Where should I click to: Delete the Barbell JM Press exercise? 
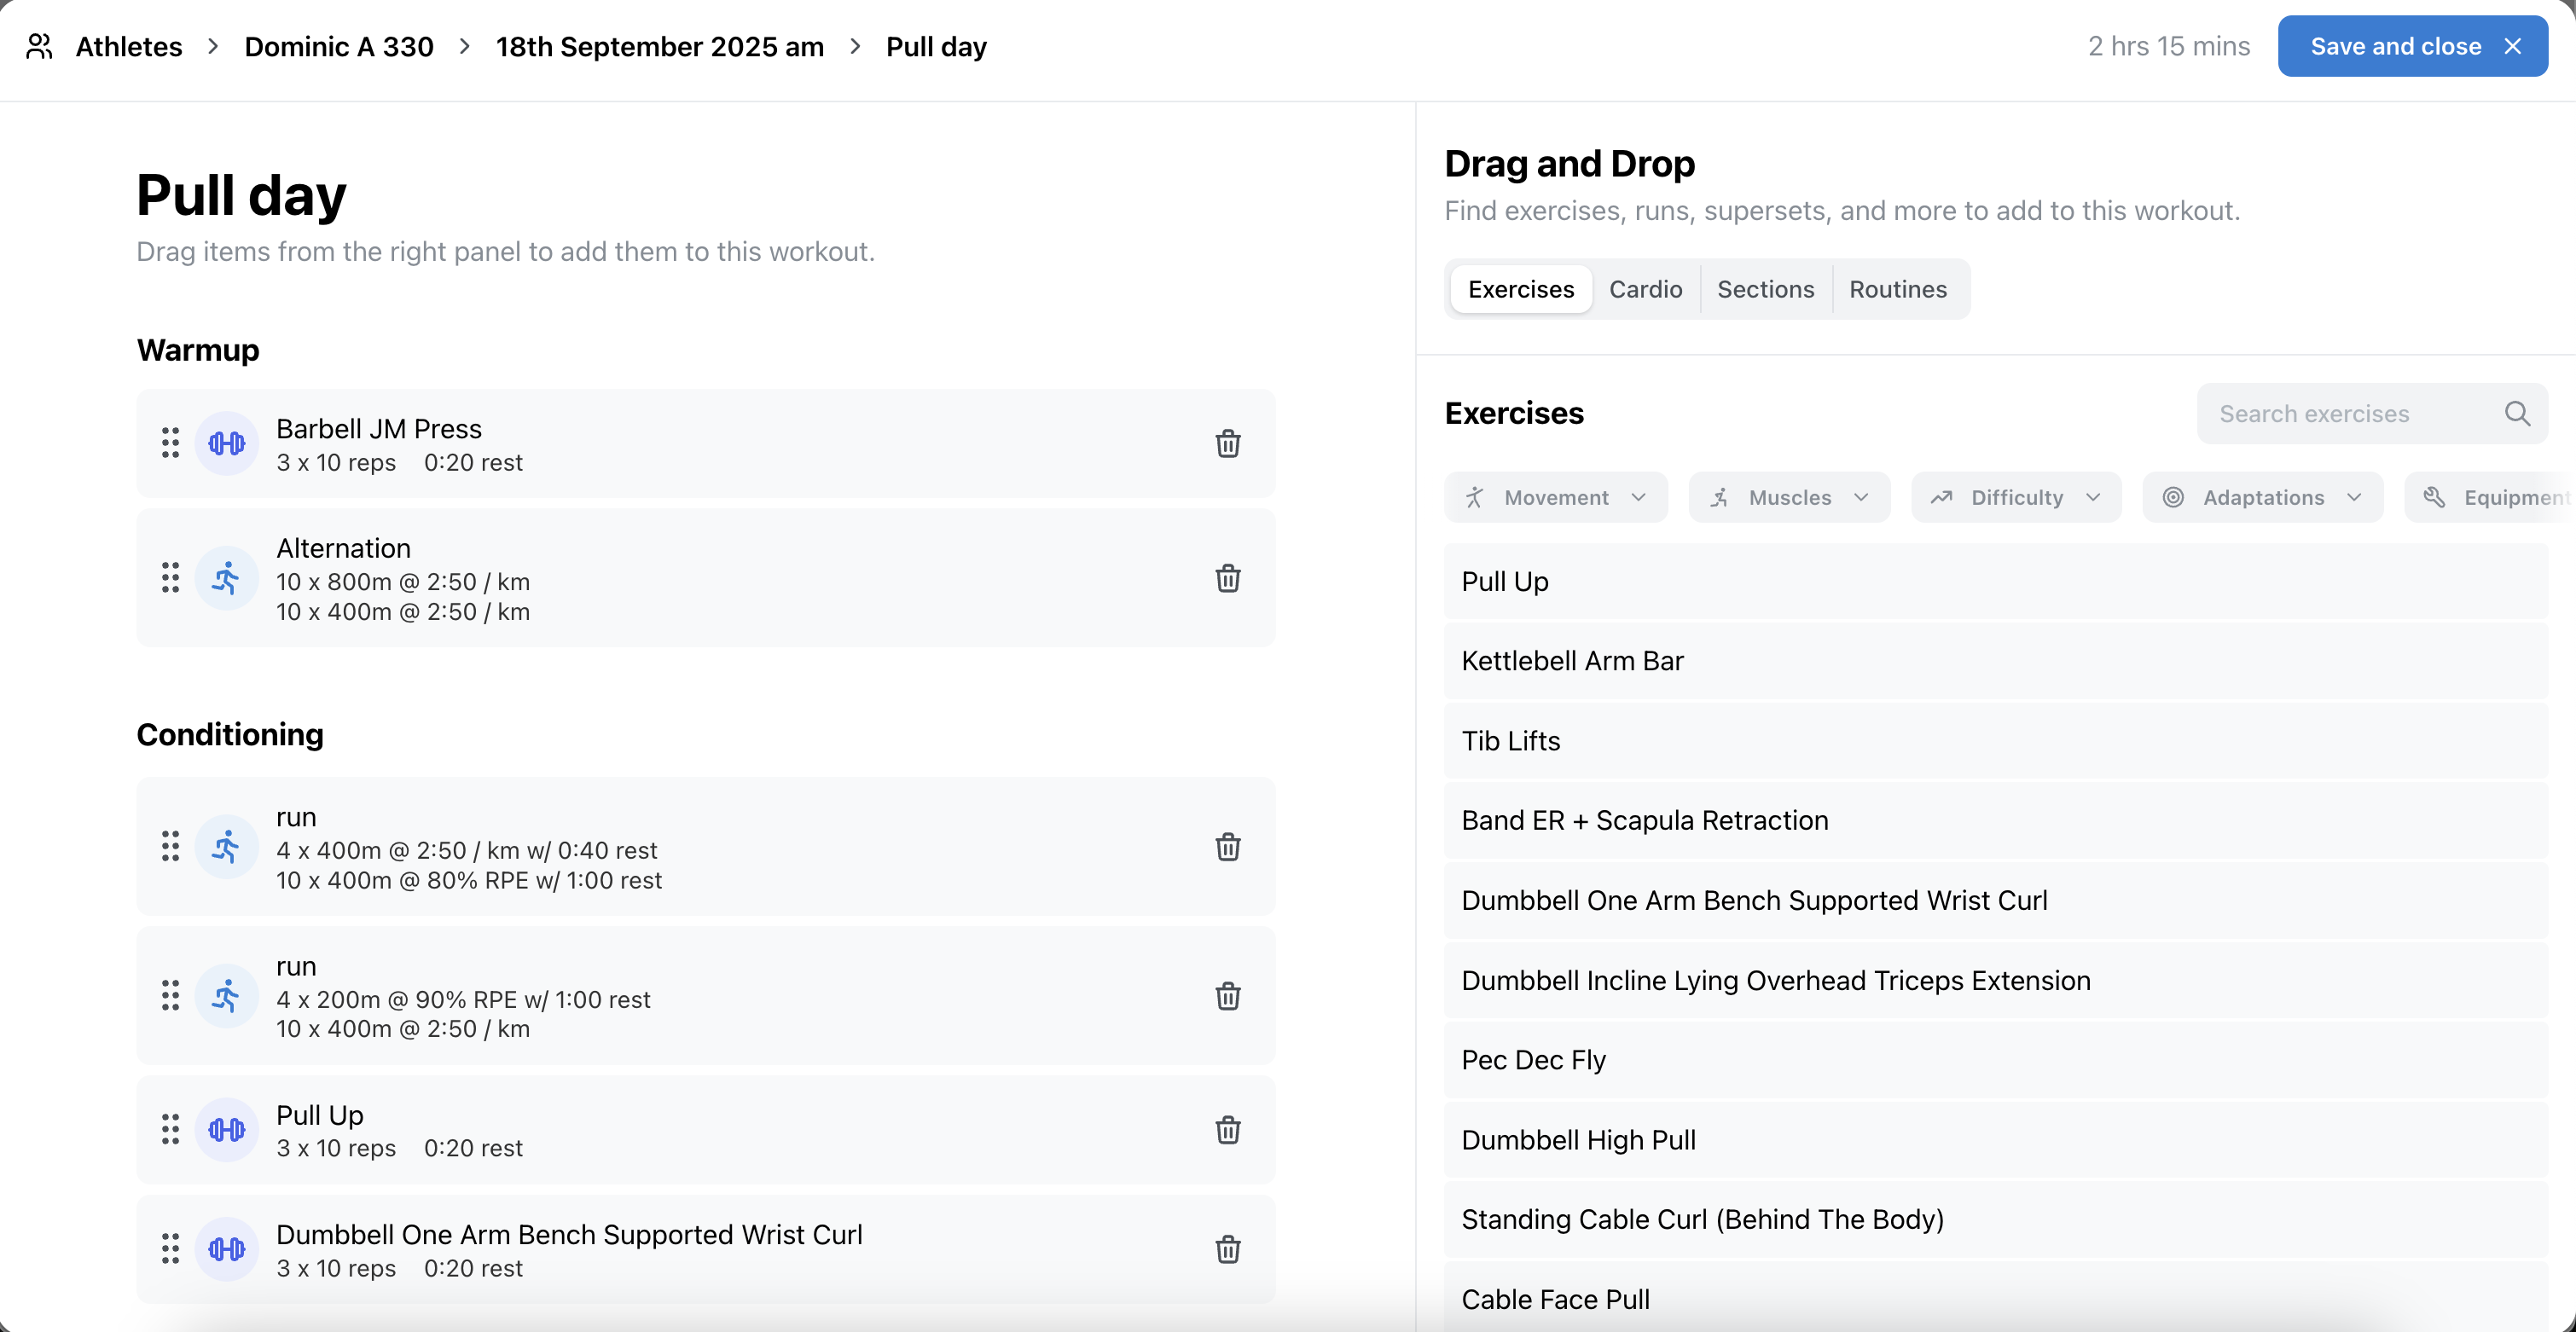(1228, 443)
